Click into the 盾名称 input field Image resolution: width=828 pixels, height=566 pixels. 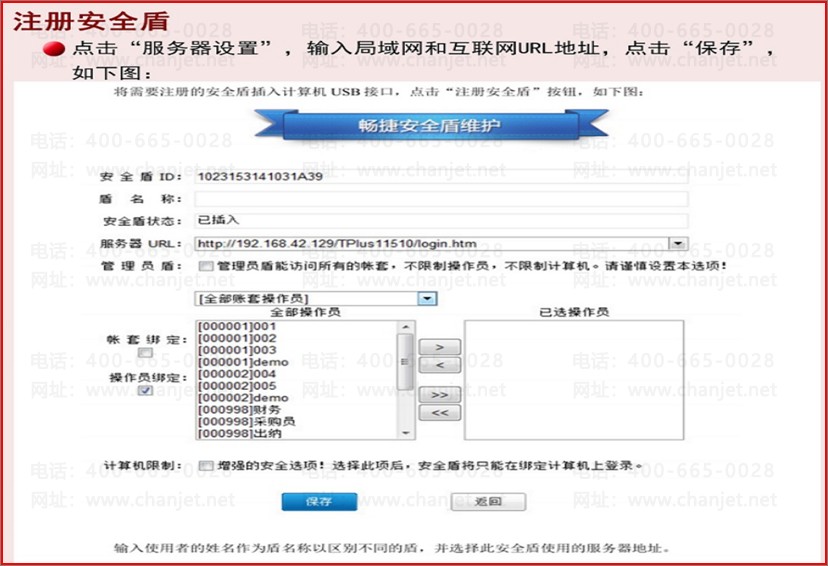point(441,199)
